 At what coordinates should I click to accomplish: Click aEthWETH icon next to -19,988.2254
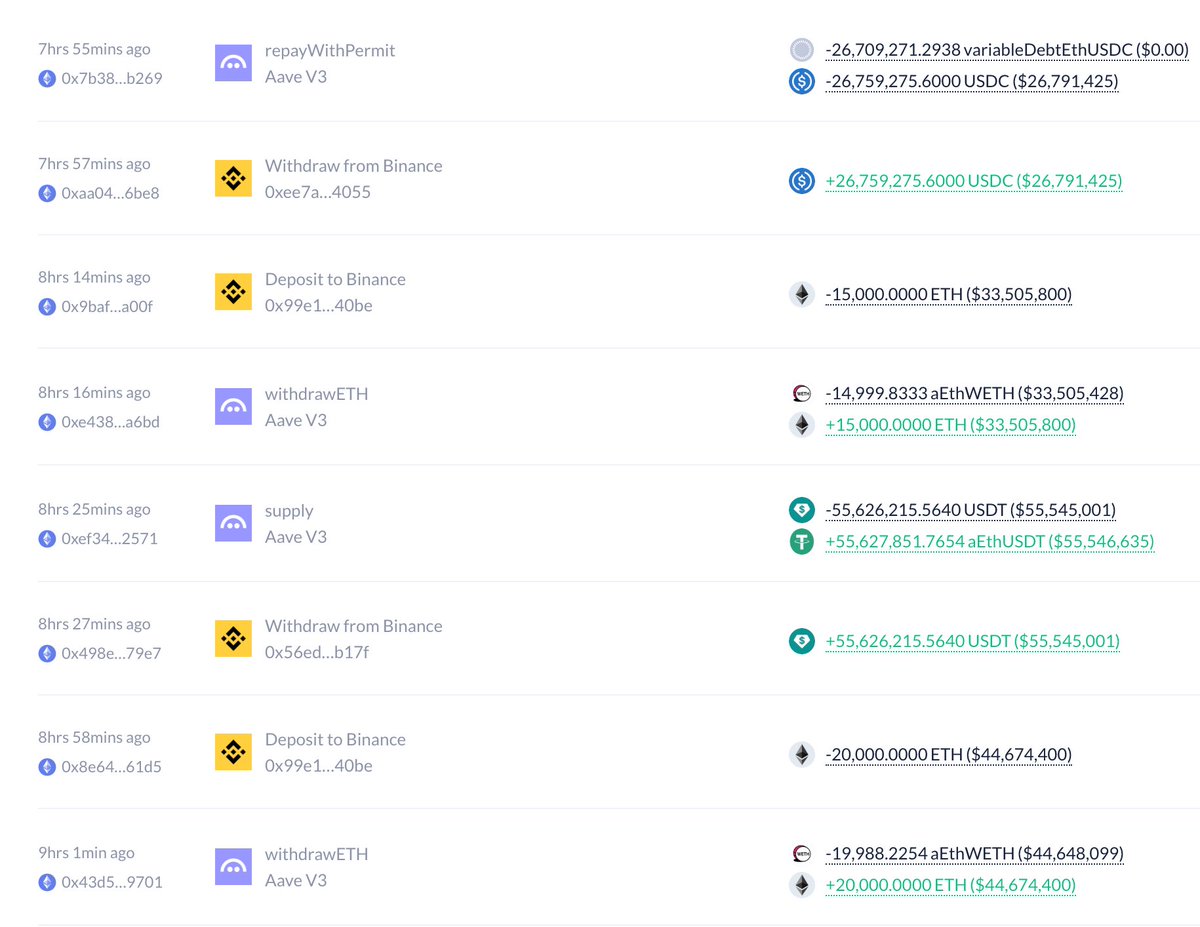tap(801, 854)
